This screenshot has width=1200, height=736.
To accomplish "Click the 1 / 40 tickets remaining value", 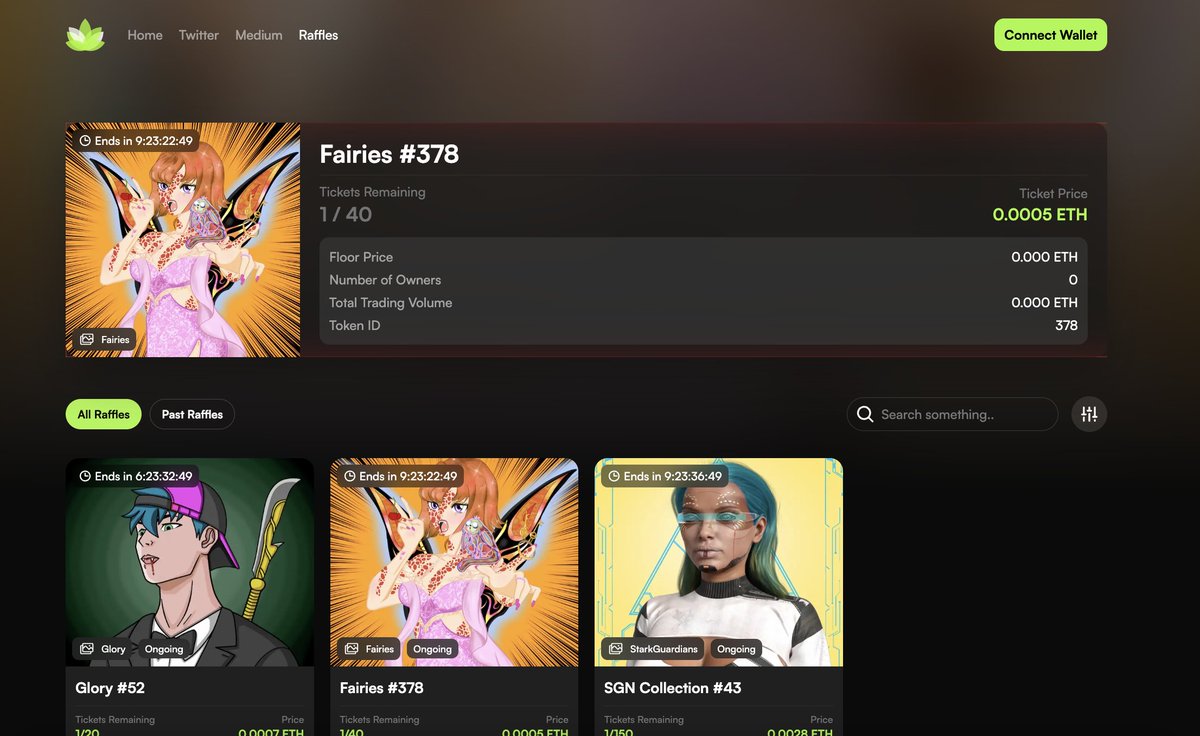I will tap(346, 214).
